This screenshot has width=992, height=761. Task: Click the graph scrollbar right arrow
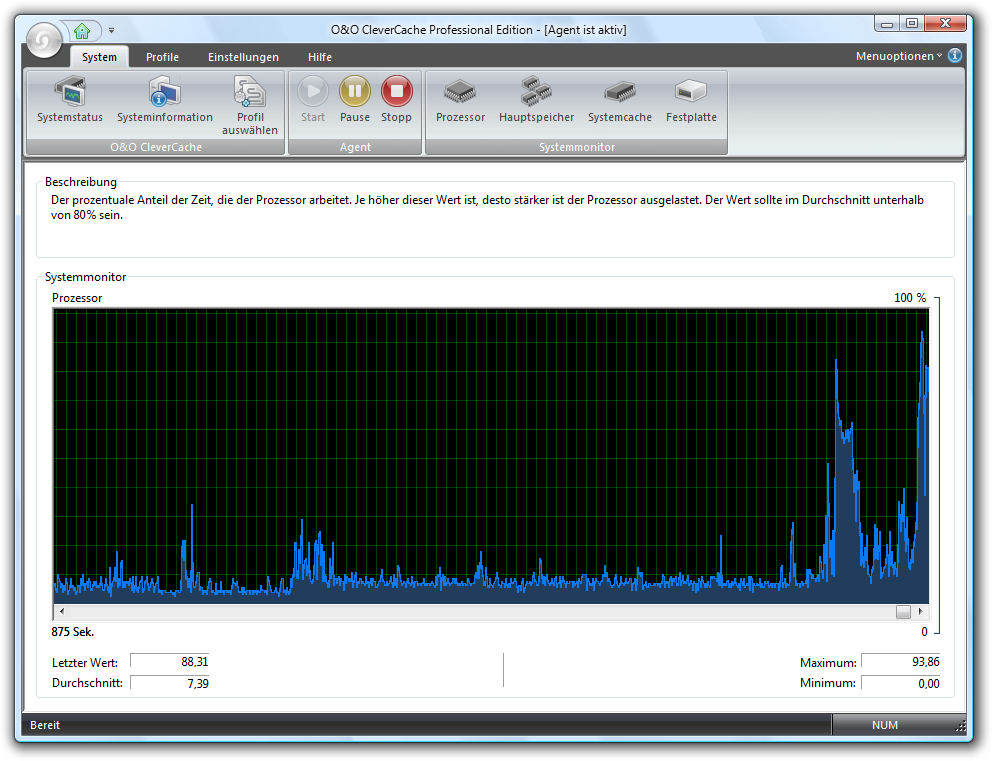[x=921, y=611]
